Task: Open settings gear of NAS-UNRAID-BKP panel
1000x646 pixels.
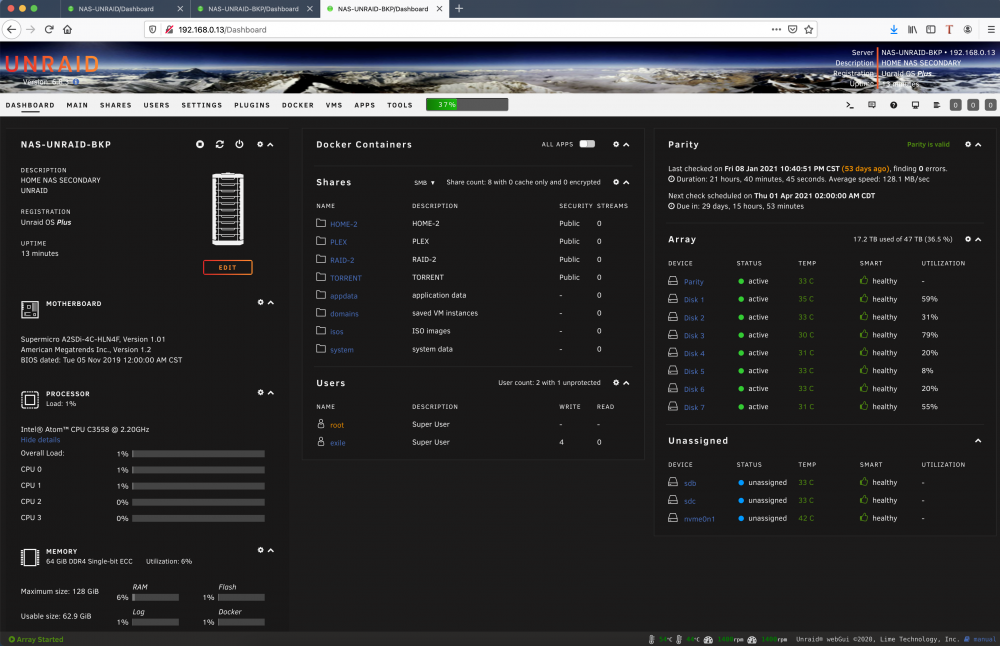Action: point(260,145)
